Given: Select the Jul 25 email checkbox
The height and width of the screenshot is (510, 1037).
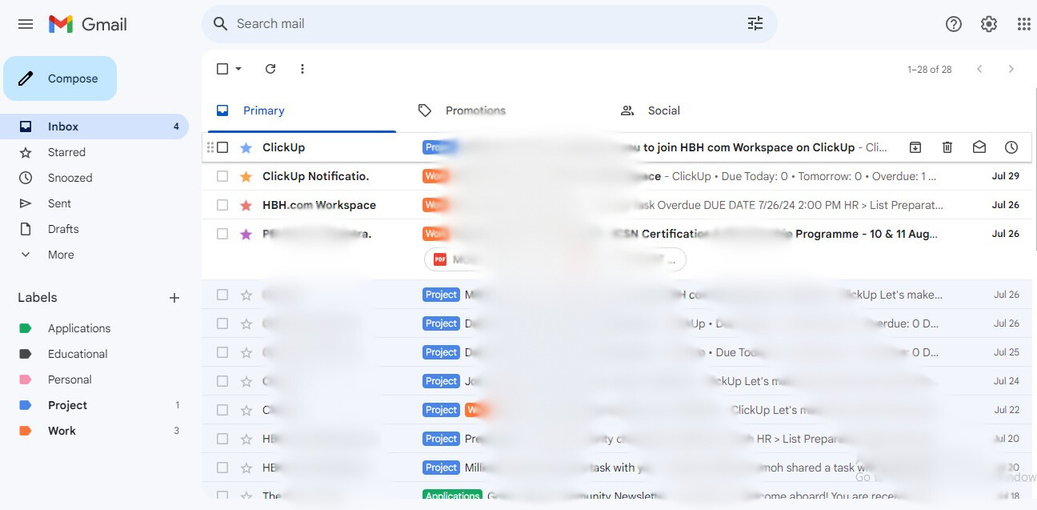Looking at the screenshot, I should pos(222,353).
